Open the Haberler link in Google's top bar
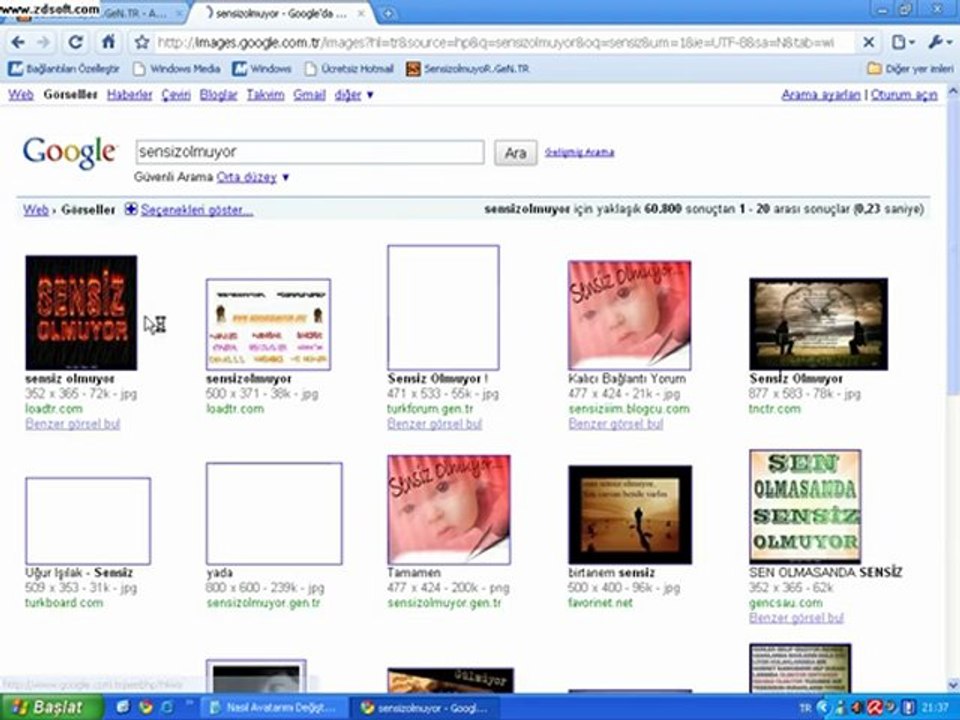Viewport: 960px width, 720px height. (x=129, y=95)
